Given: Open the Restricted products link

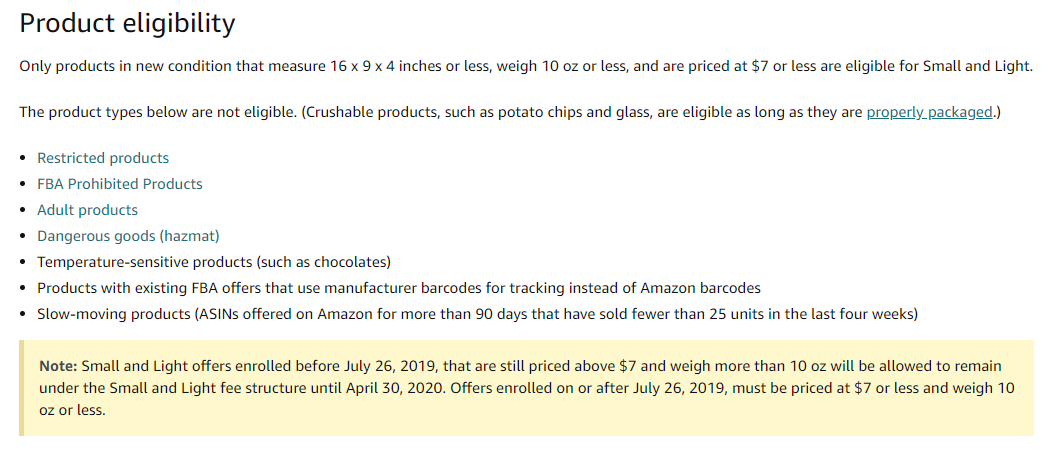Looking at the screenshot, I should pyautogui.click(x=103, y=158).
